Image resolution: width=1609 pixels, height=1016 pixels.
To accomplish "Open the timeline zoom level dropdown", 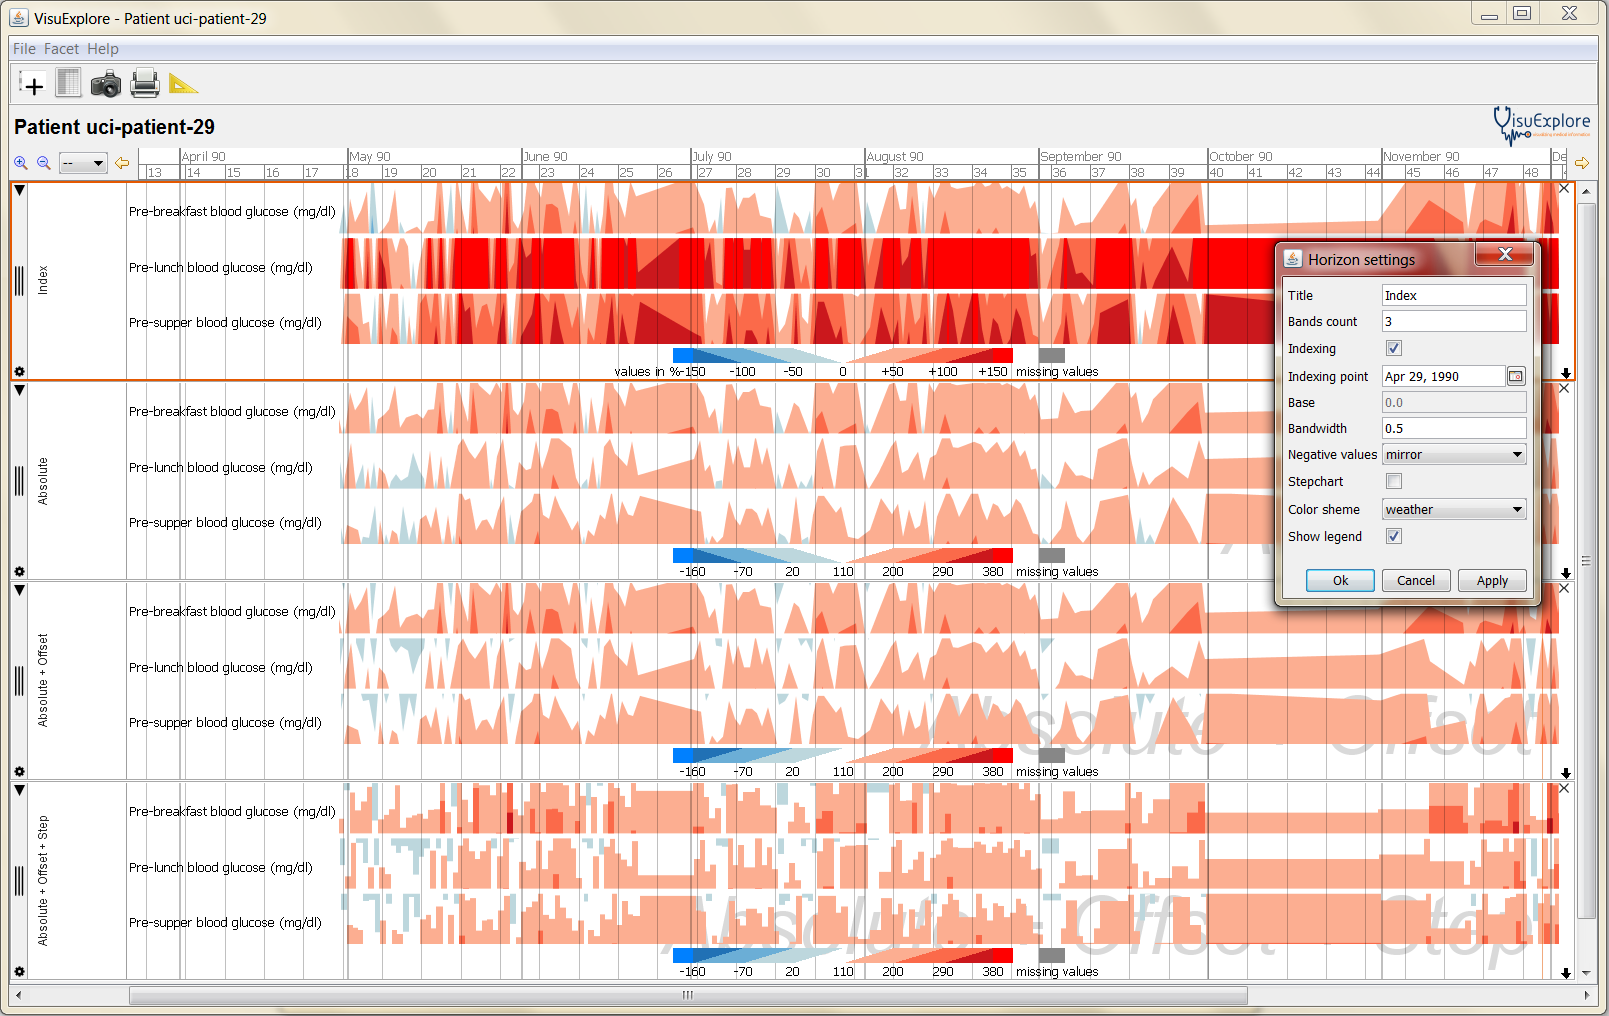I will 83,163.
